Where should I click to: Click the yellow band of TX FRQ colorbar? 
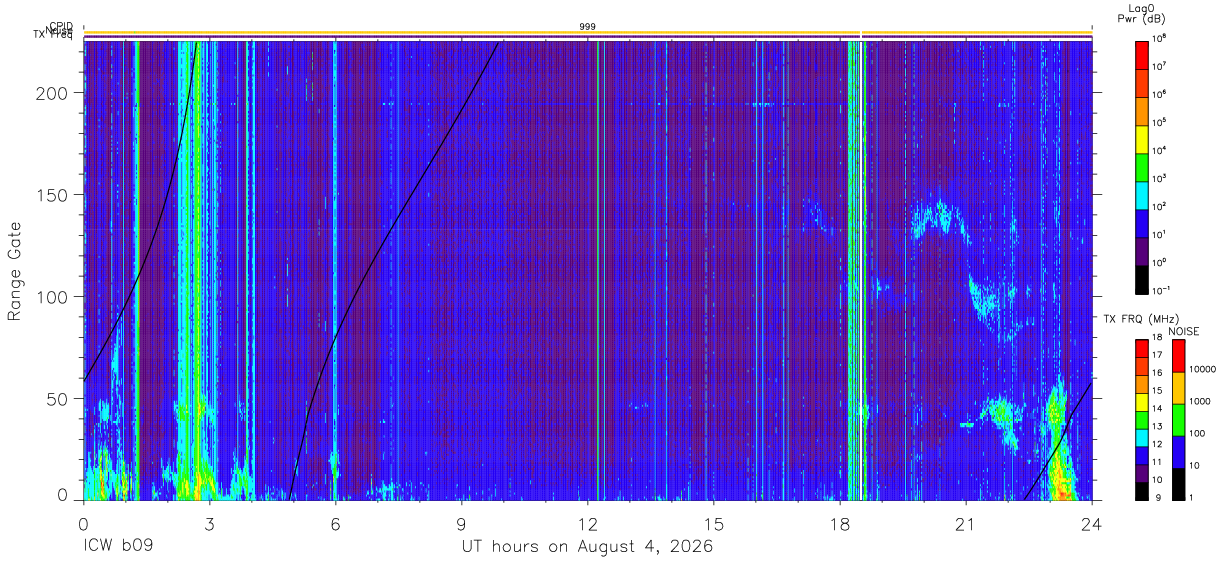point(1142,402)
